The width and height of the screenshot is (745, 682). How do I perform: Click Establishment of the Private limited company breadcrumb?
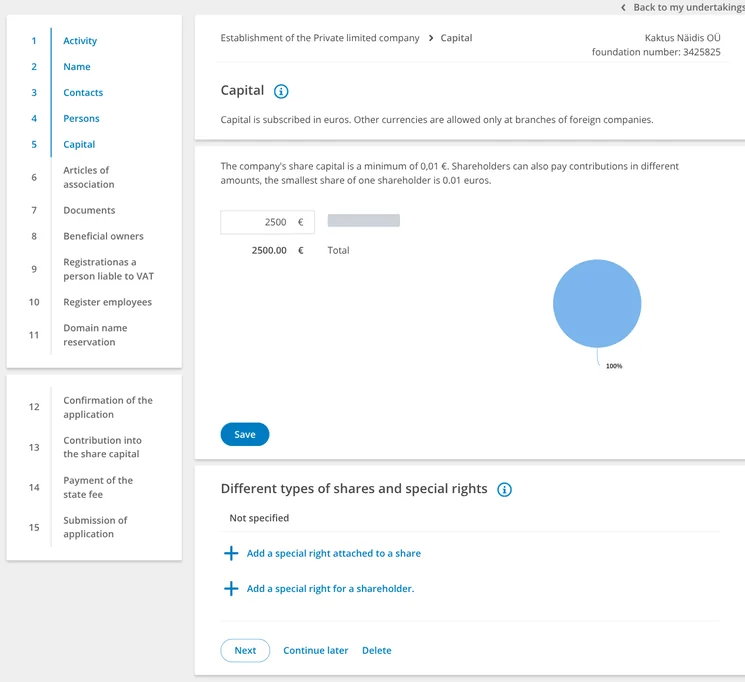click(320, 38)
